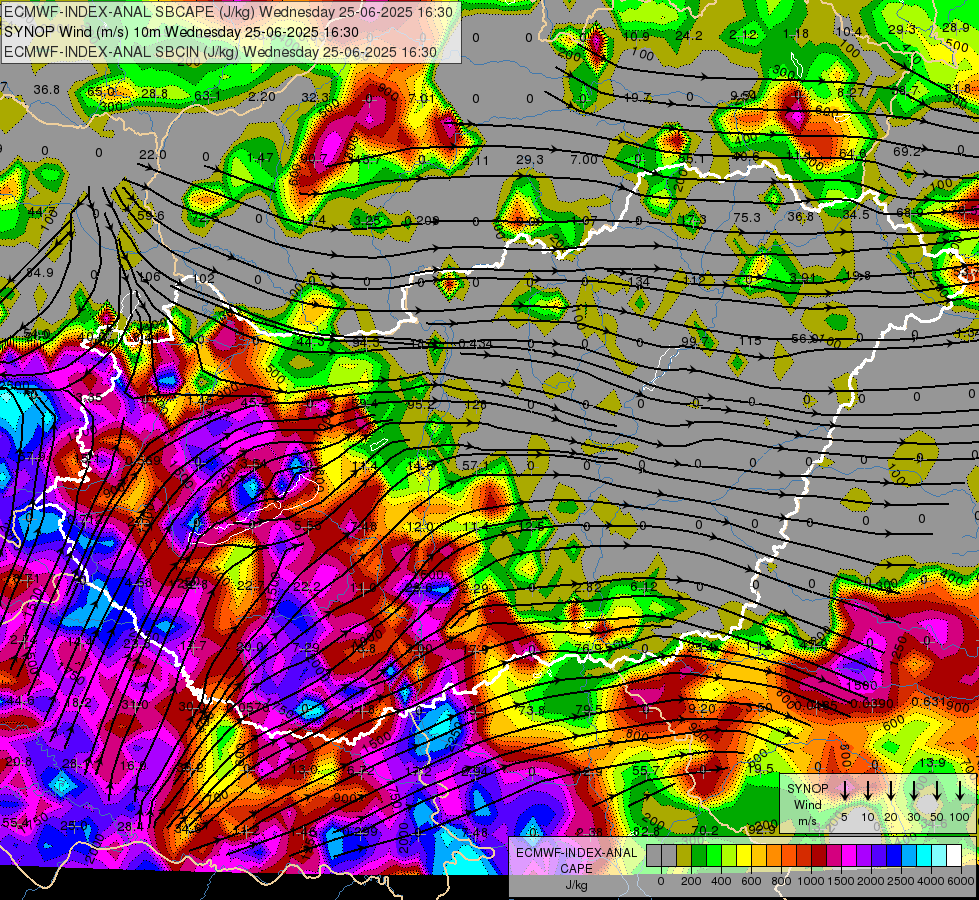Click map value 59.6
The height and width of the screenshot is (900, 979).
pos(150,215)
